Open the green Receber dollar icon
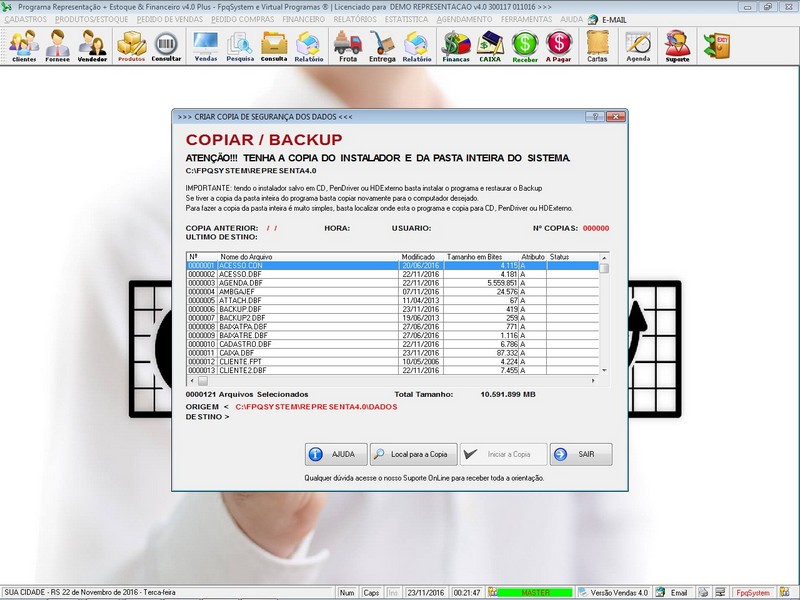Image resolution: width=800 pixels, height=600 pixels. pos(525,46)
